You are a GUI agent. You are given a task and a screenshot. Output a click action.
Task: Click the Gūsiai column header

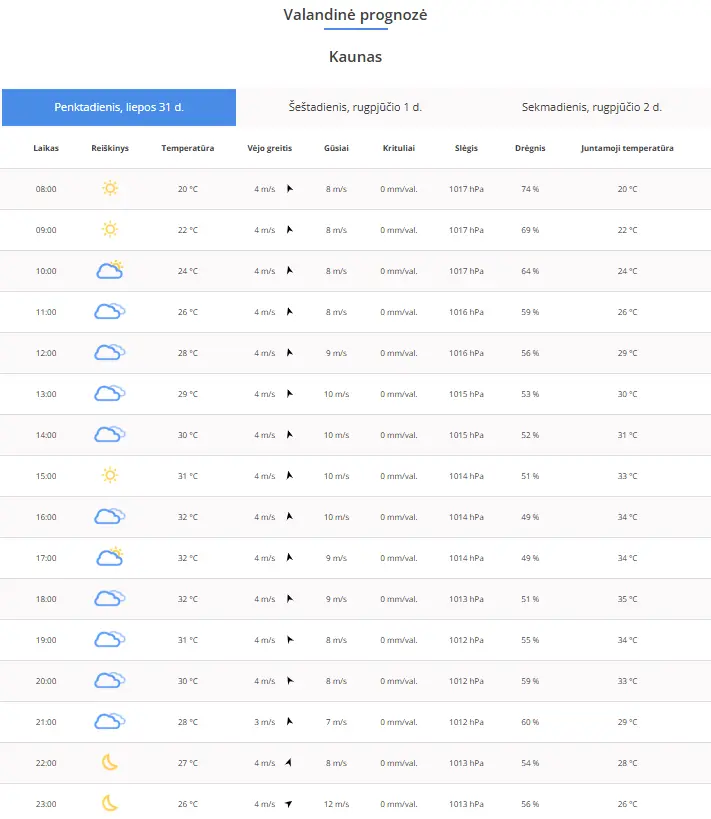[x=336, y=148]
